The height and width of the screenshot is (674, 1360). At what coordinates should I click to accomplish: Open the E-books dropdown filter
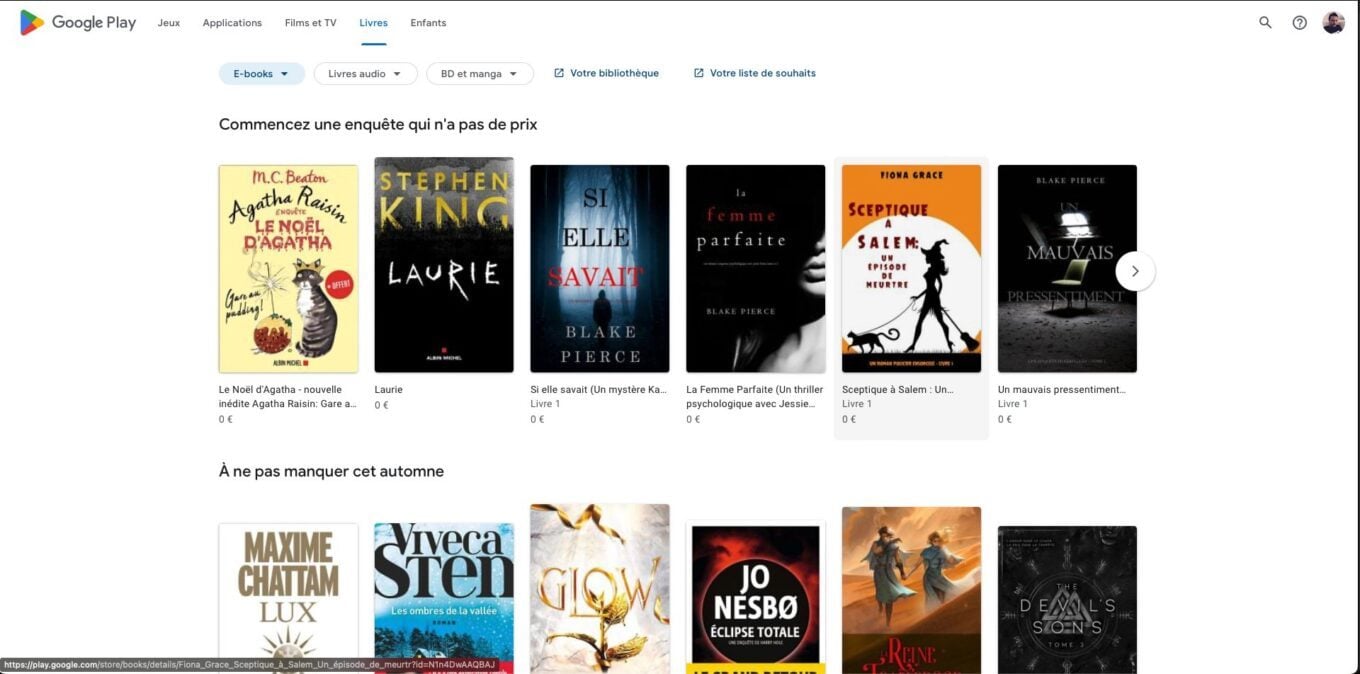click(262, 74)
